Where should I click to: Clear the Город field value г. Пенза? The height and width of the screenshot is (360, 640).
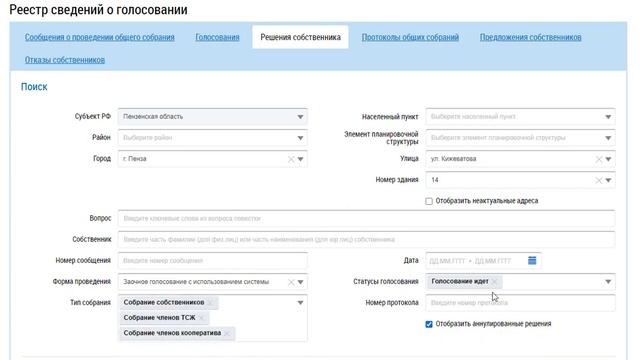coord(291,159)
